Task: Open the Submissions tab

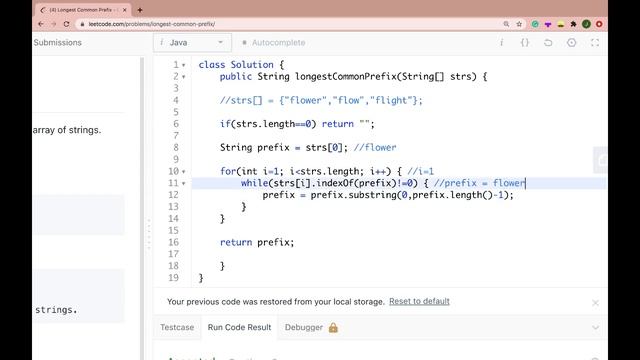Action: pos(58,42)
